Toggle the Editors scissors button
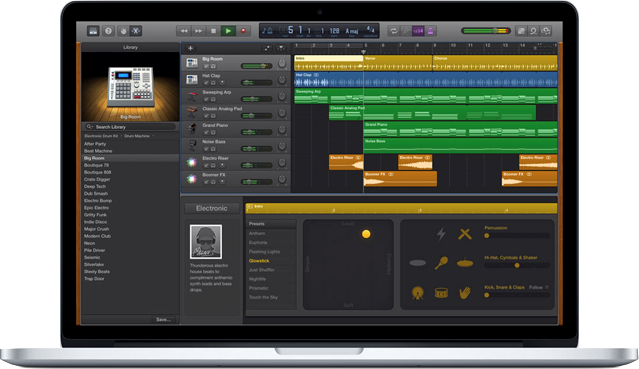639x369 pixels. [x=136, y=31]
